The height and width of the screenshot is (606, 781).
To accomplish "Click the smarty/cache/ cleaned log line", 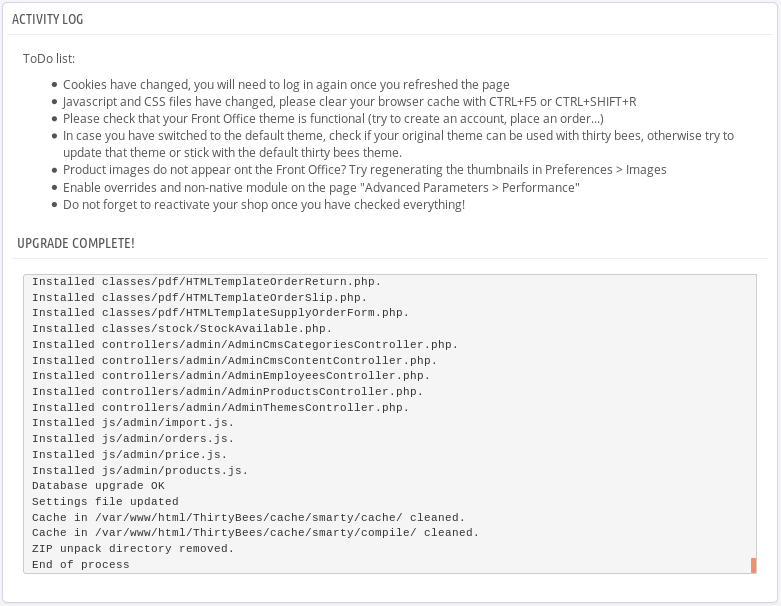I will [x=248, y=518].
